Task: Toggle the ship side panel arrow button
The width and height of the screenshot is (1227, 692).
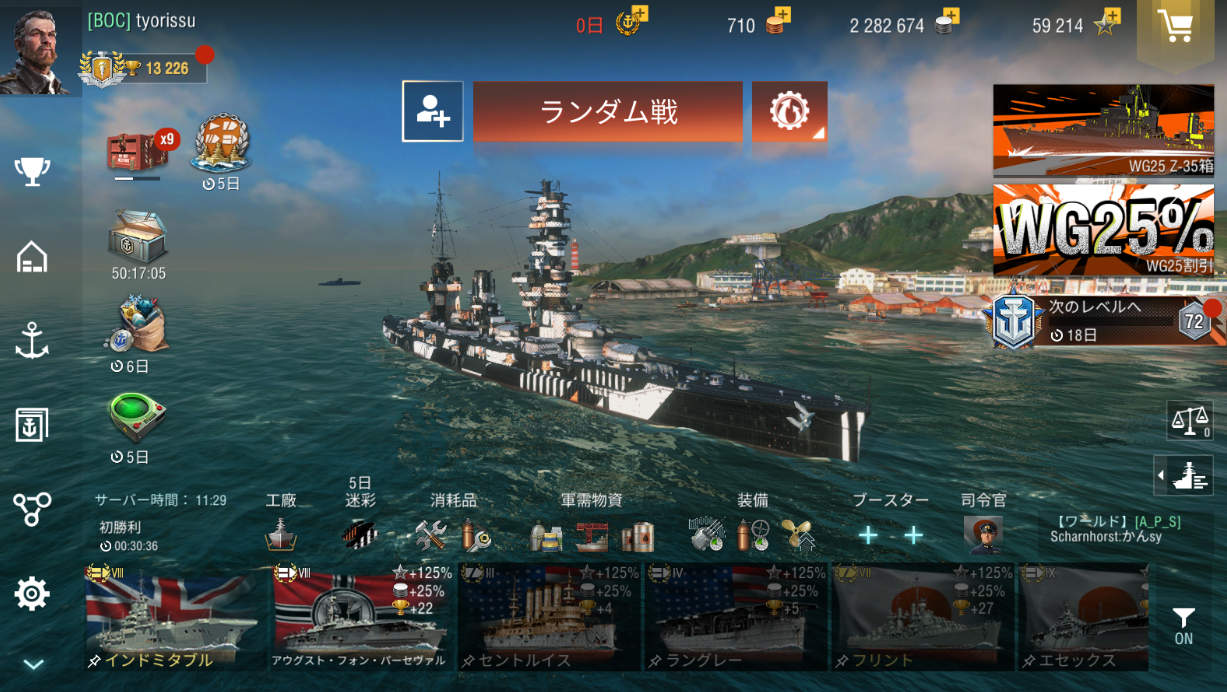Action: tap(1184, 475)
